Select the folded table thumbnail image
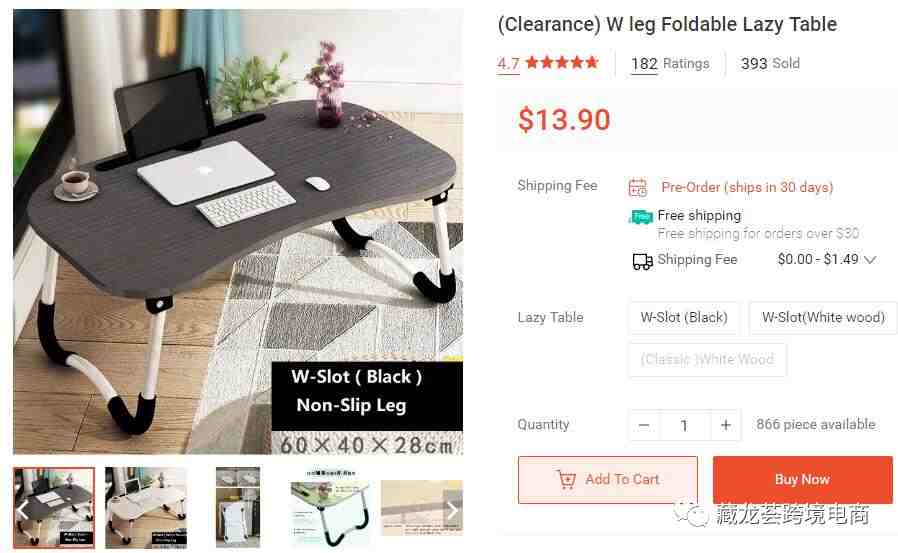898x553 pixels. [x=238, y=508]
